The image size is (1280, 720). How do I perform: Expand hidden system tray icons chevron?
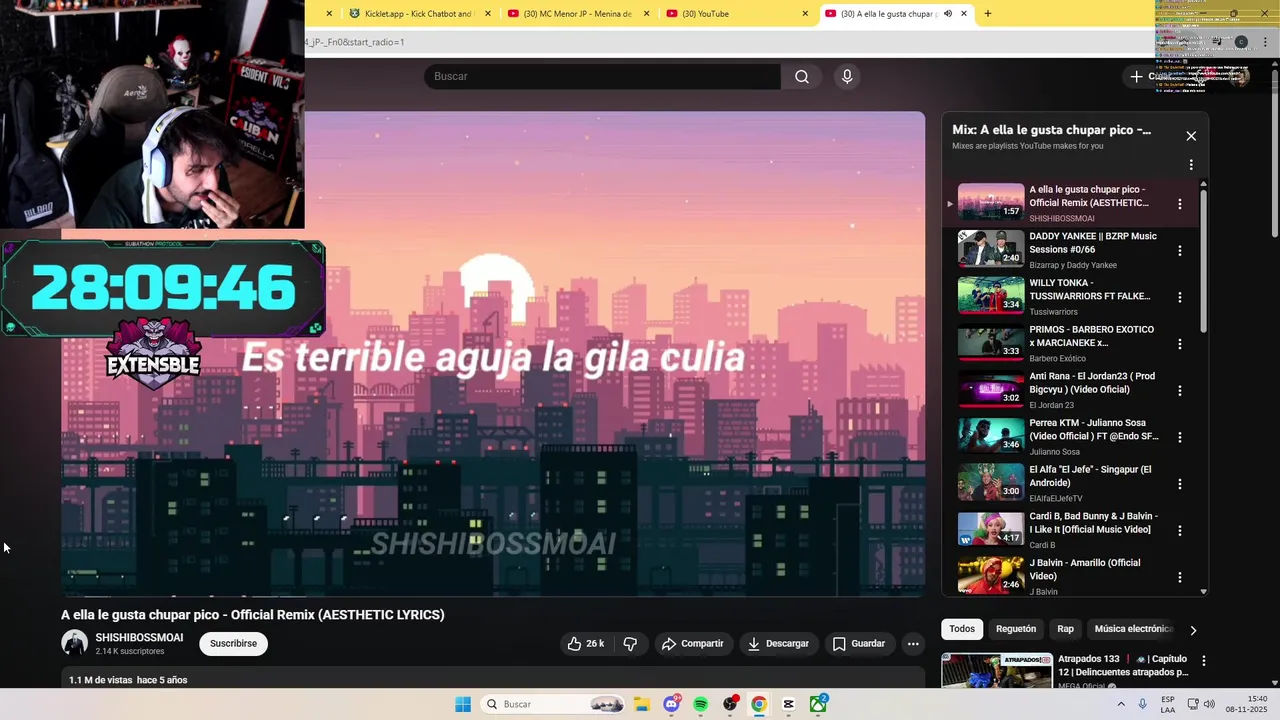click(1120, 704)
